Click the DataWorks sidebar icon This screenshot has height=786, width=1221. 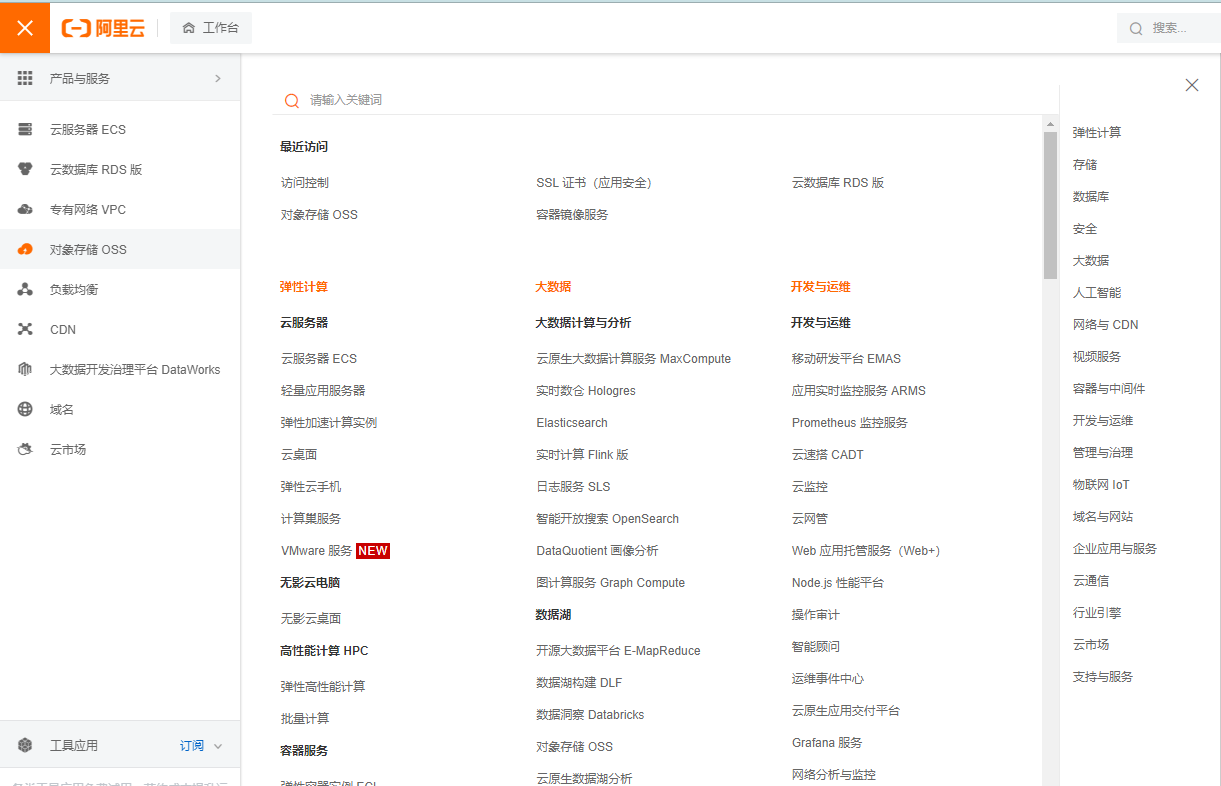tap(25, 369)
